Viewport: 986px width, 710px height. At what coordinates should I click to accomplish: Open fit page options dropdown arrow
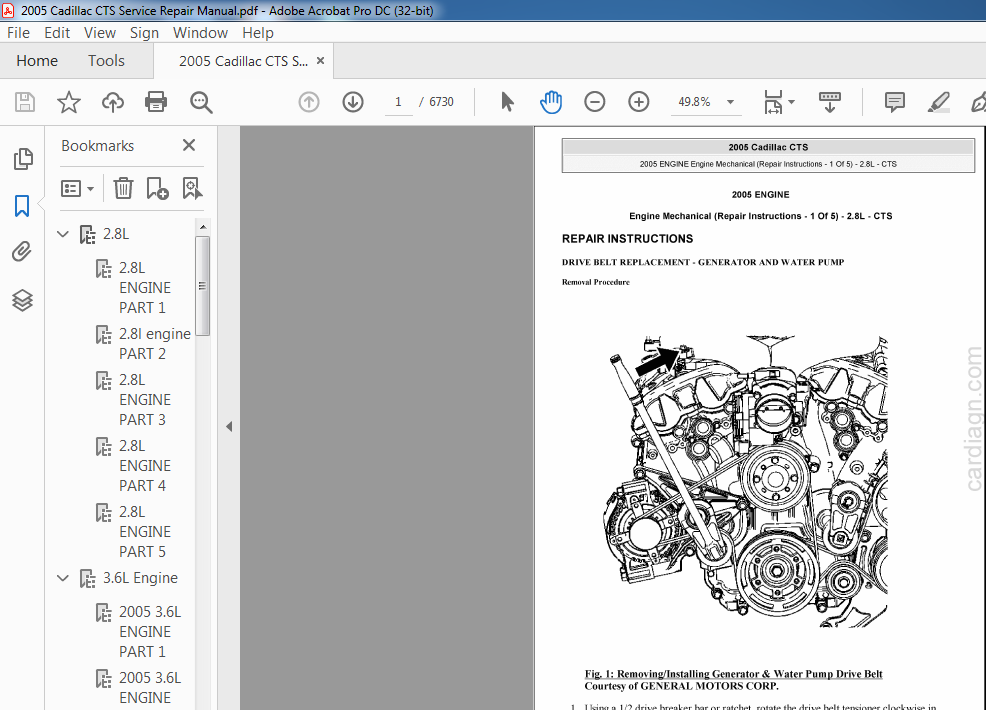pyautogui.click(x=792, y=102)
